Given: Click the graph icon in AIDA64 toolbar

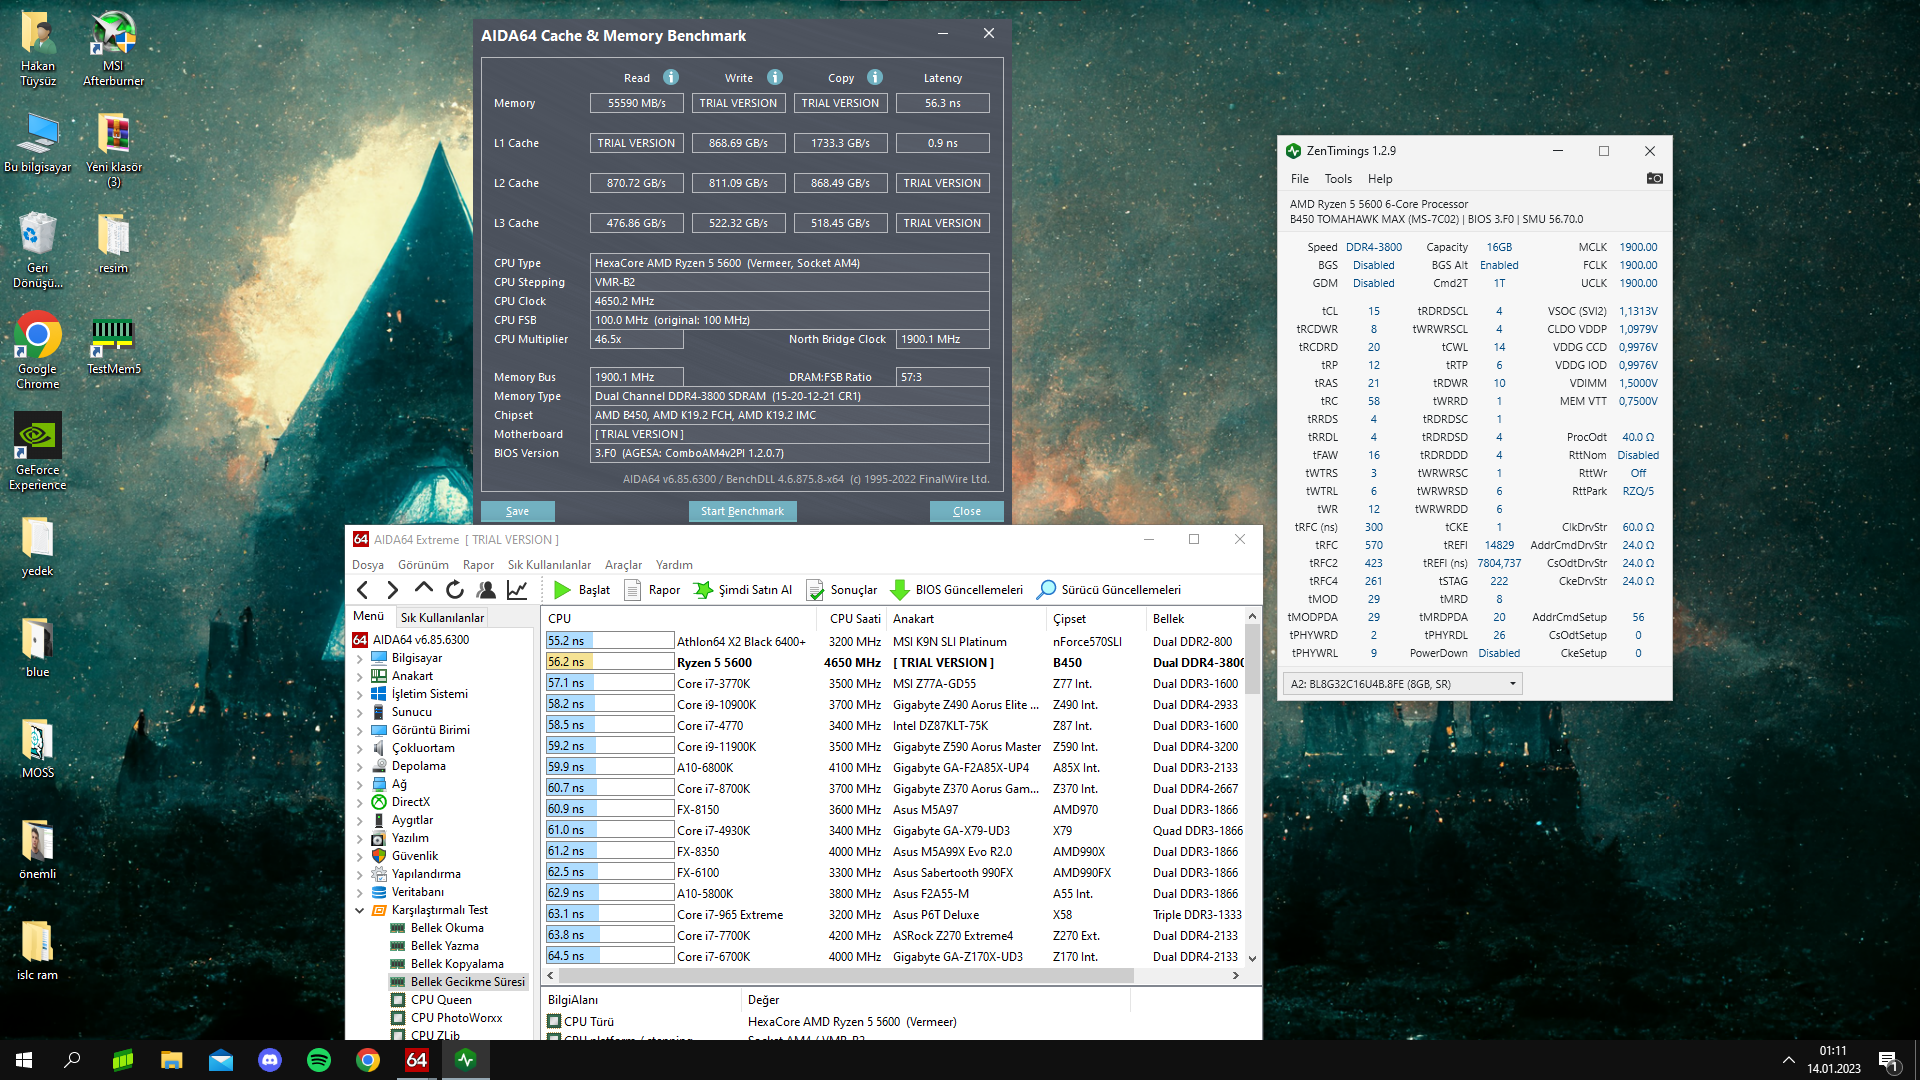Looking at the screenshot, I should [517, 590].
